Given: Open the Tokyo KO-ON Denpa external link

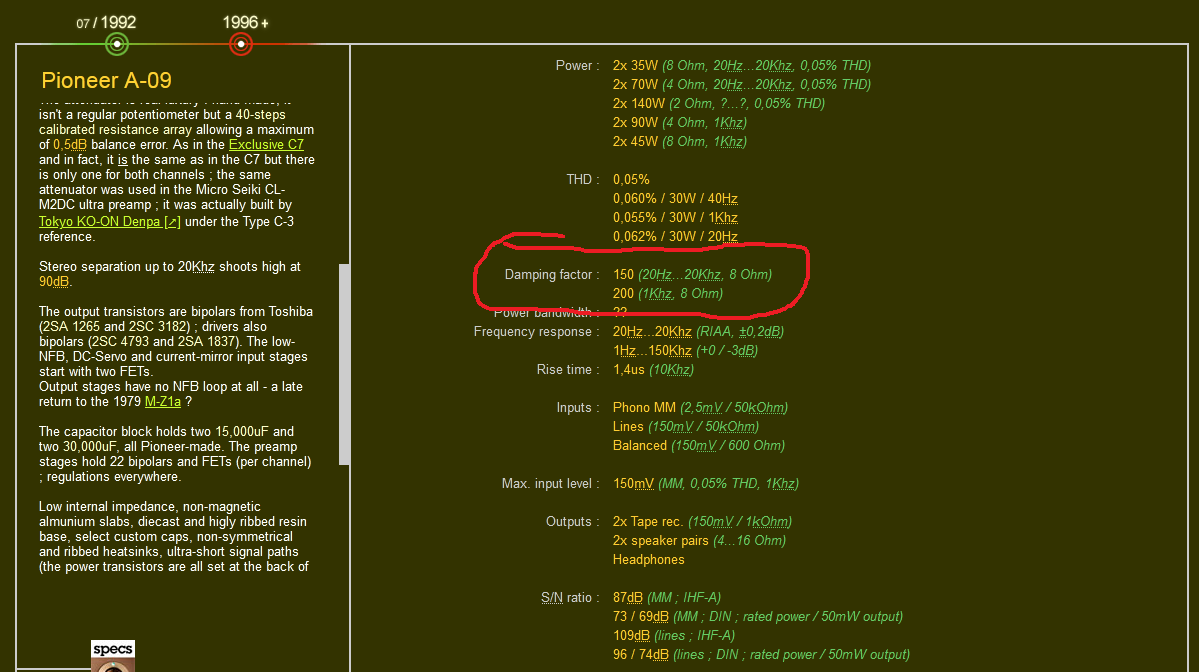Looking at the screenshot, I should tap(109, 222).
